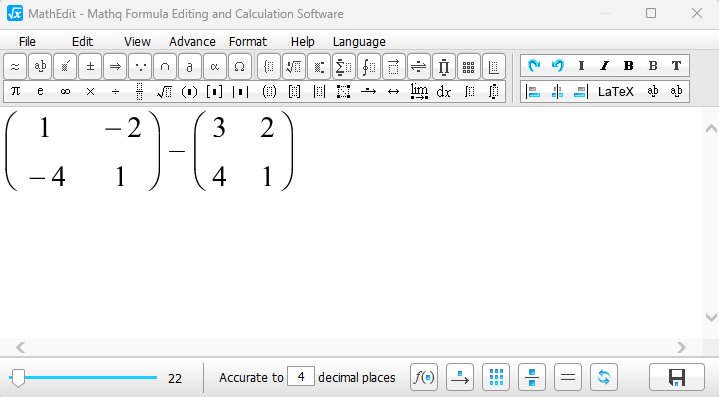Click the arrow substitution calculation button
This screenshot has height=397, width=719.
click(x=460, y=377)
